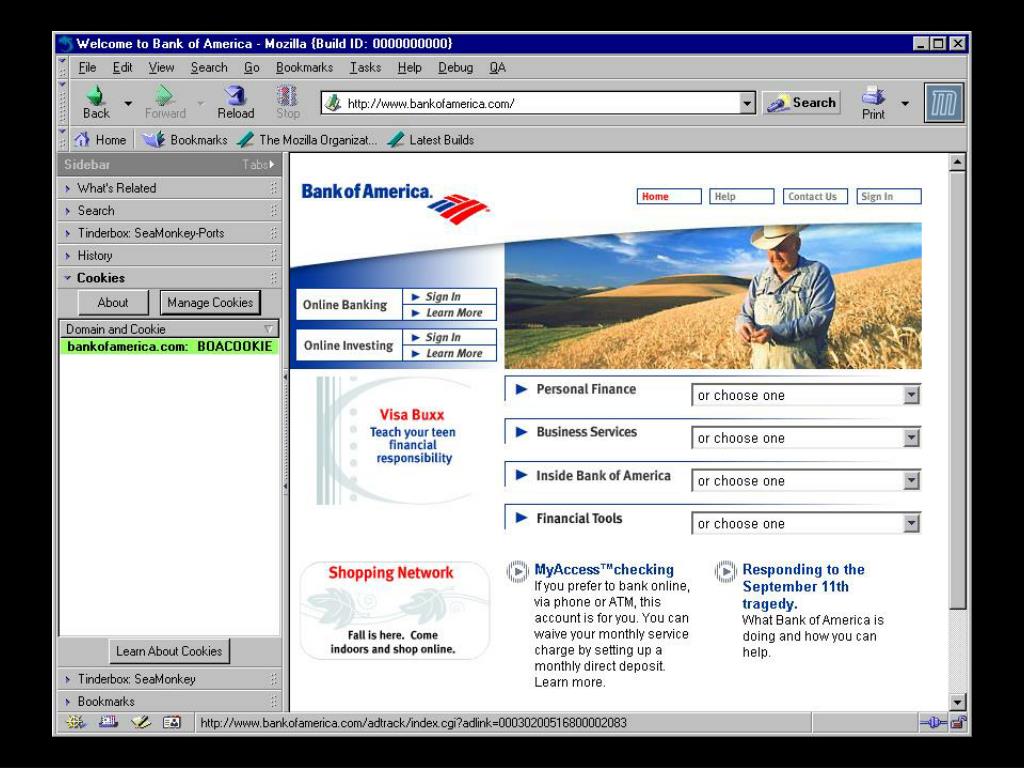Click the Back arrow toolbar icon
1024x768 pixels.
pos(96,97)
